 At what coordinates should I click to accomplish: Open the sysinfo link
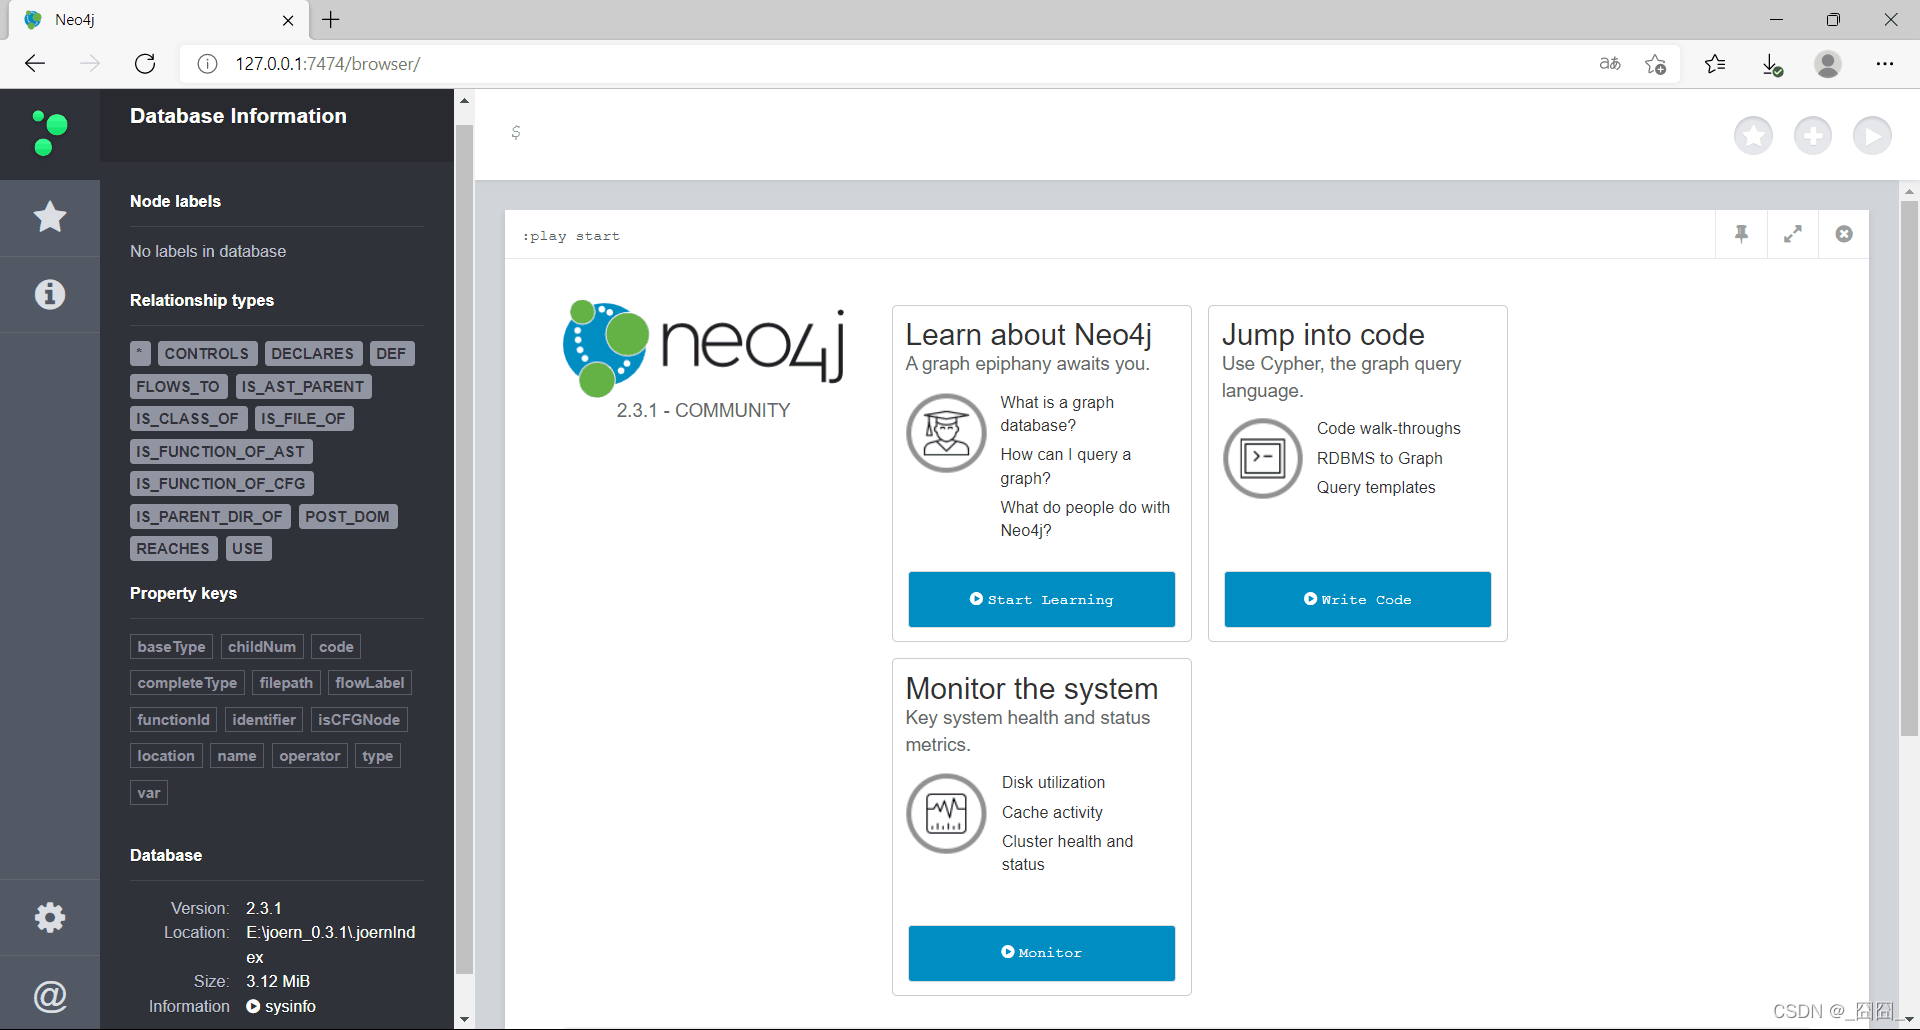(281, 1006)
